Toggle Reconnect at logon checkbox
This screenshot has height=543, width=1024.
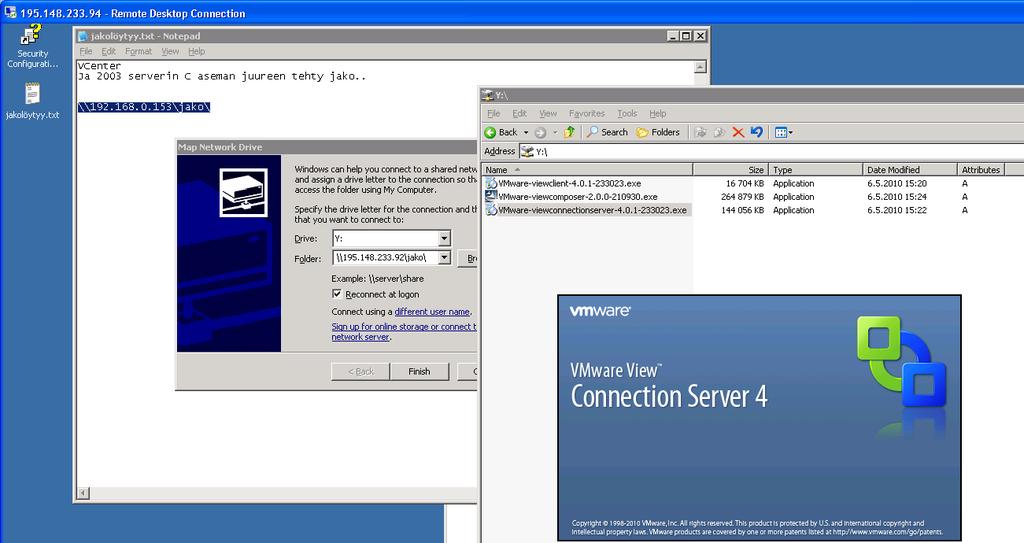pos(337,294)
